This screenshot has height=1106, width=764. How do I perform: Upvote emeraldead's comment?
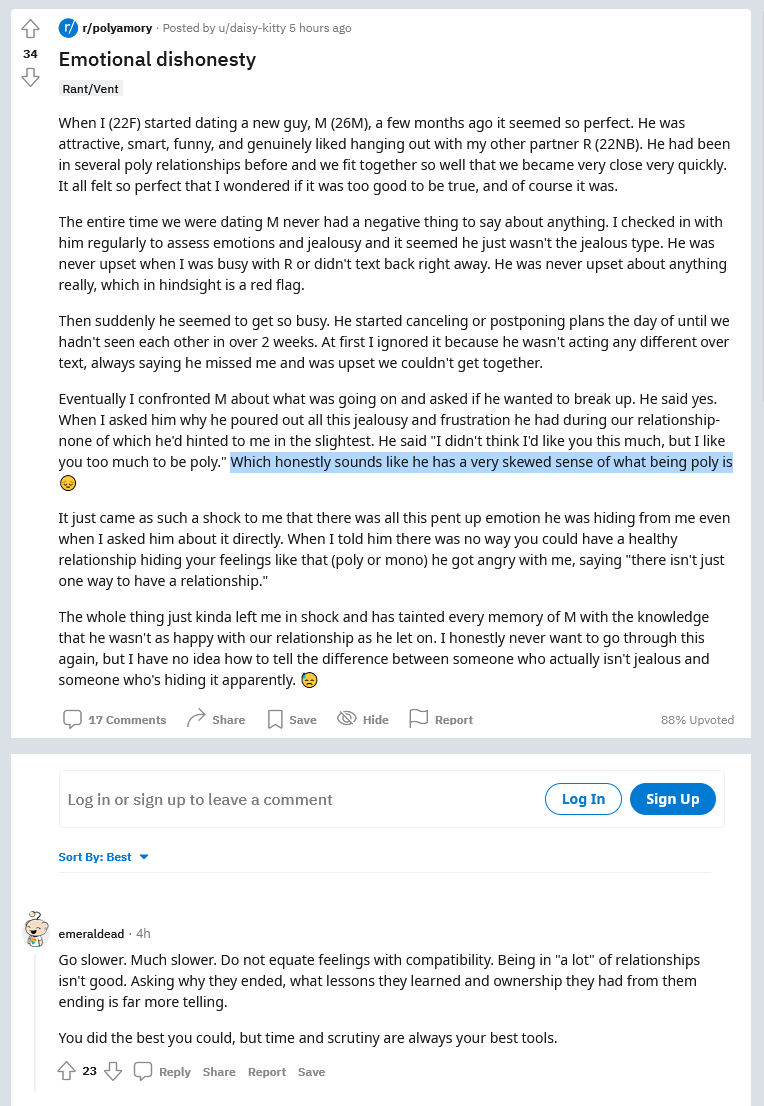[x=66, y=1071]
